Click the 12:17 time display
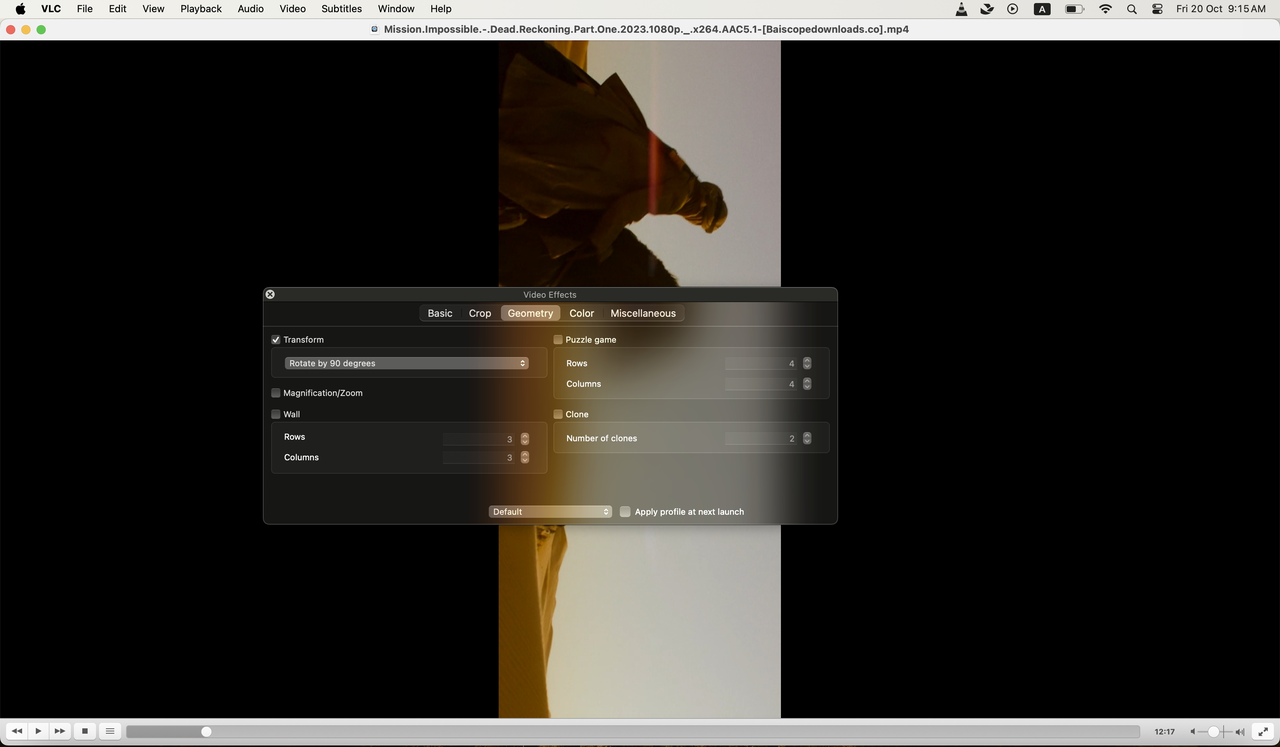The width and height of the screenshot is (1280, 747). tap(1166, 731)
